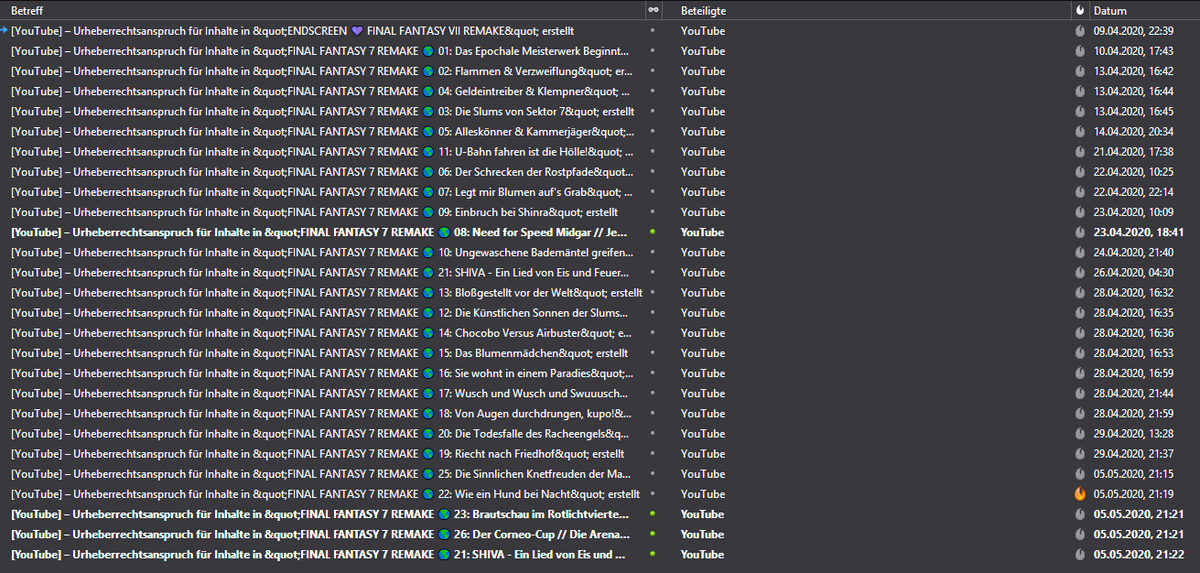Click junk flame for '09: Einbruch bei Shinra' mail
Screen dimensions: 1200x573
click(1080, 212)
